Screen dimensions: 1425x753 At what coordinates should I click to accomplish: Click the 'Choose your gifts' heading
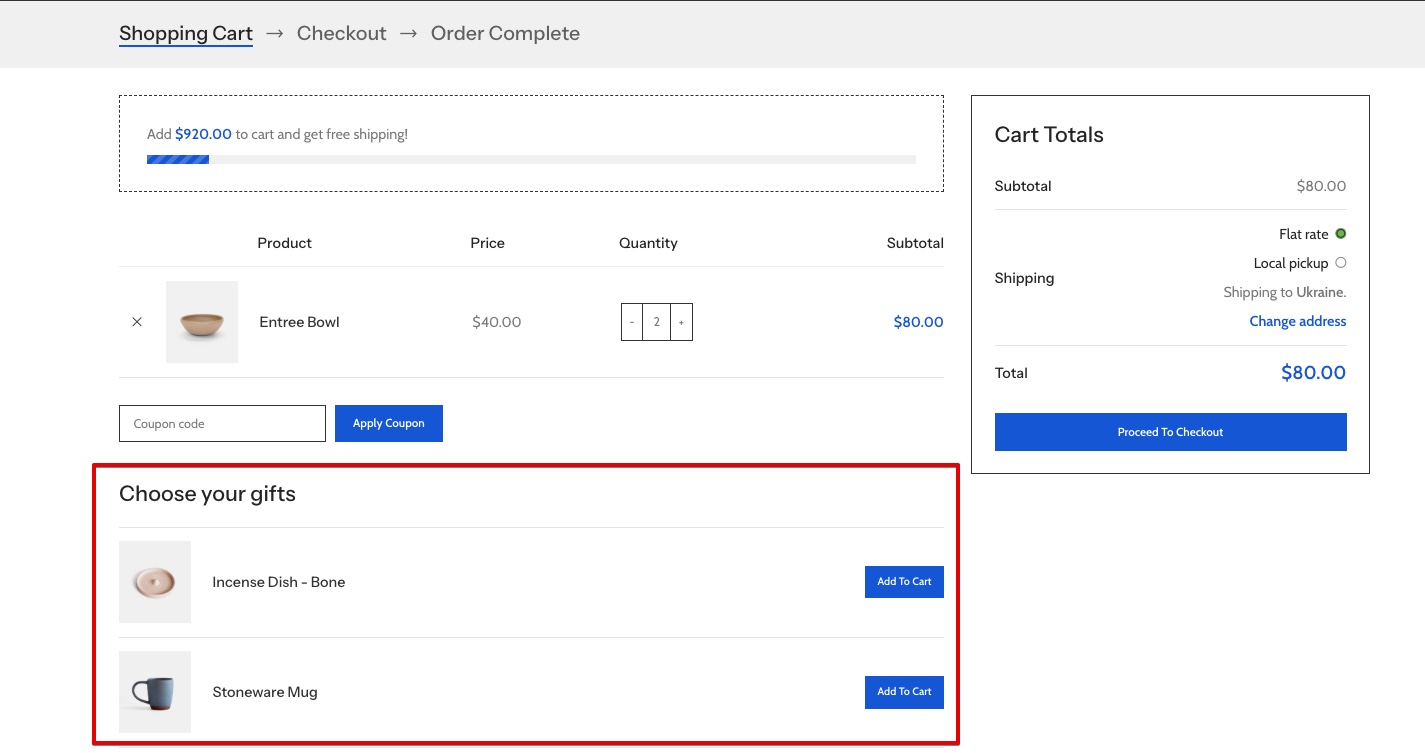(x=207, y=494)
